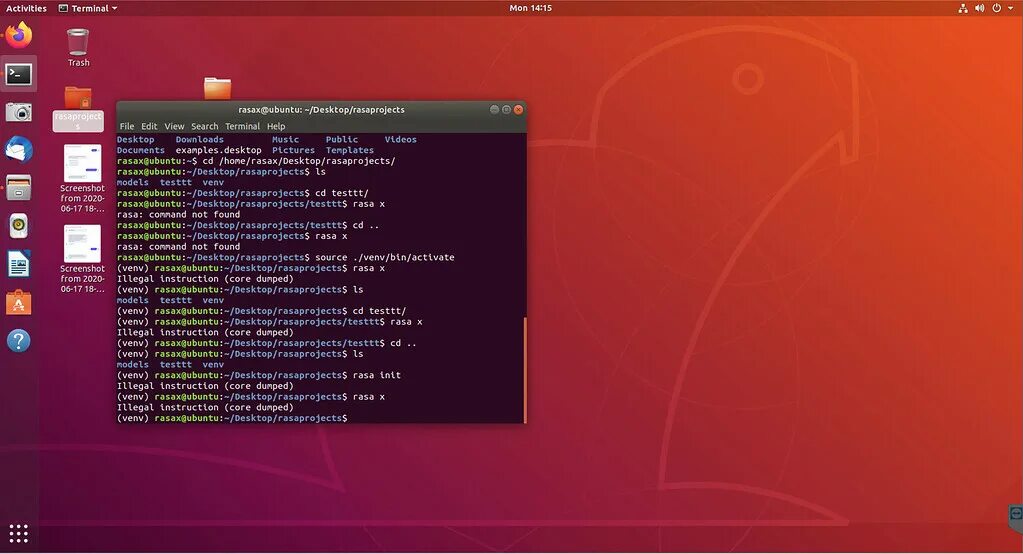Viewport: 1023px width, 554px height.
Task: Open LibreOffice Writer from the dock
Action: coord(19,264)
